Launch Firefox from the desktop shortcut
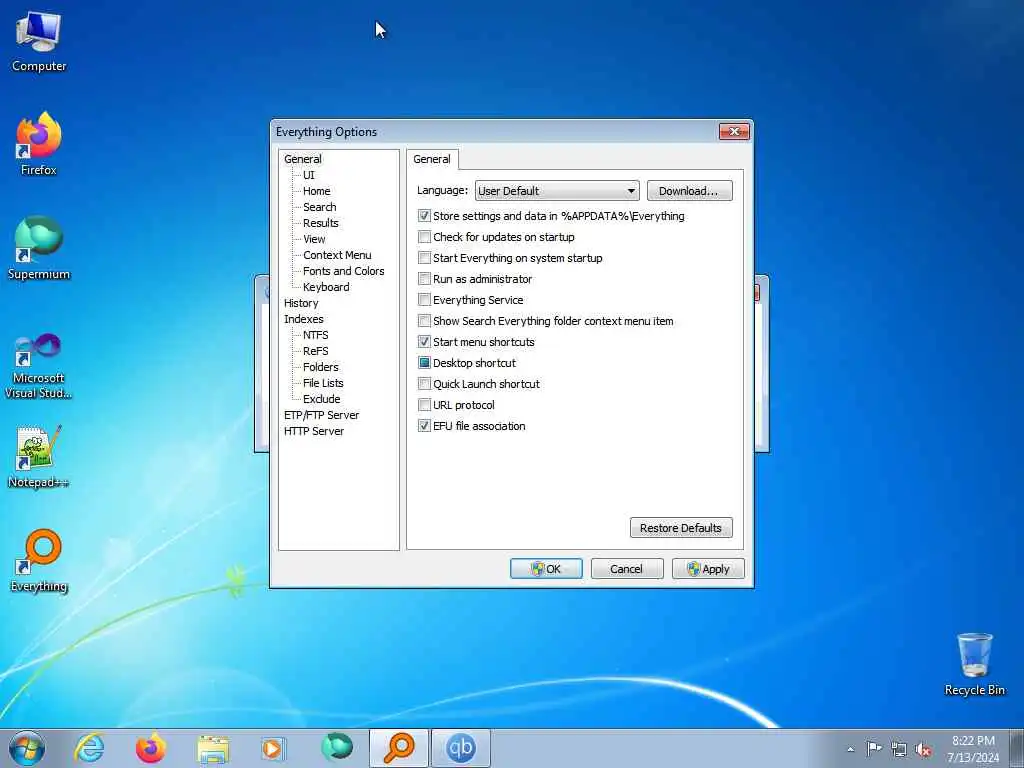This screenshot has height=768, width=1024. click(39, 144)
